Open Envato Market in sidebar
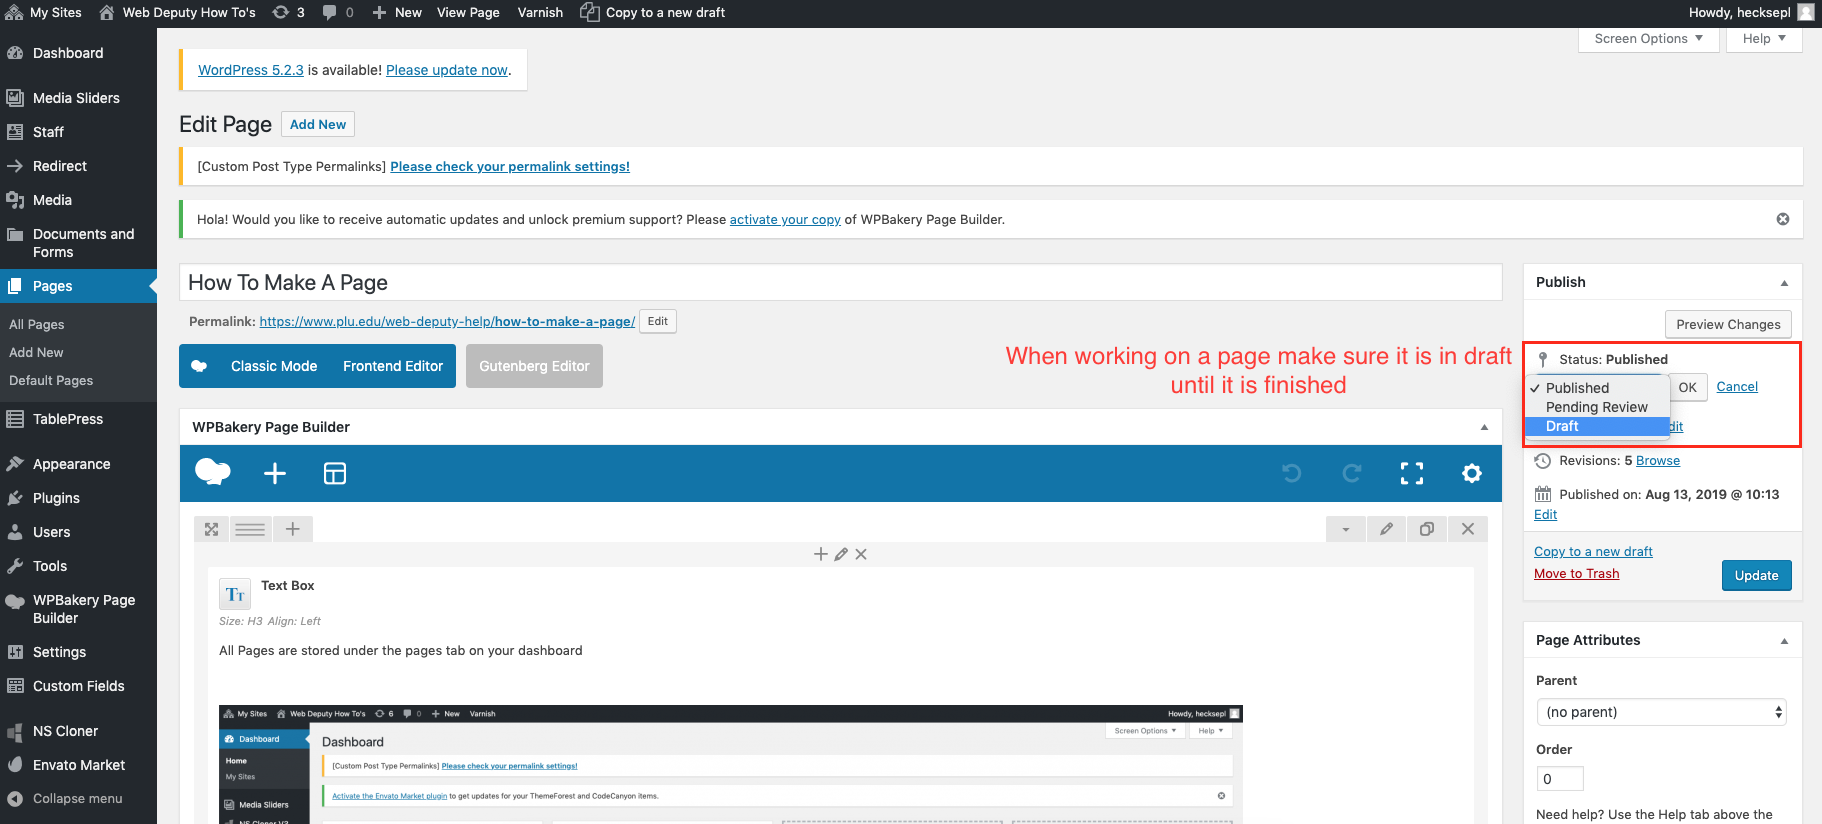Image resolution: width=1822 pixels, height=824 pixels. [x=78, y=765]
